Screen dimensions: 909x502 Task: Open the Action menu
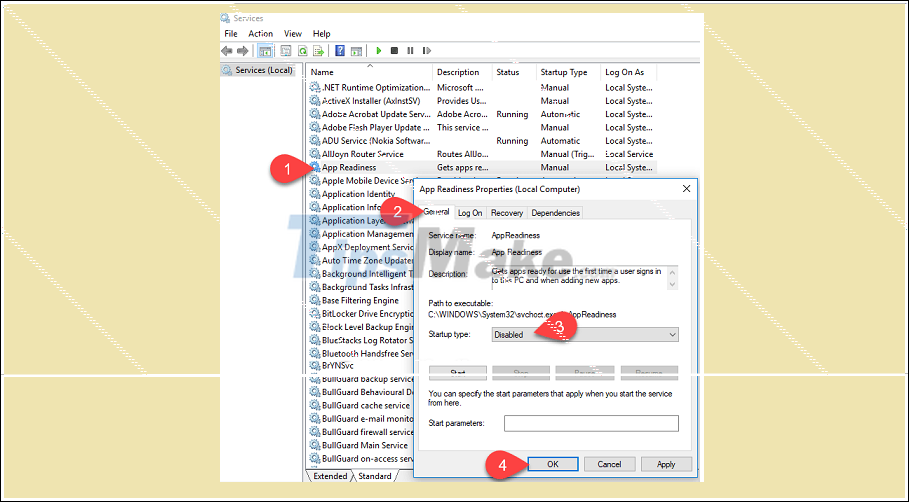pos(260,34)
